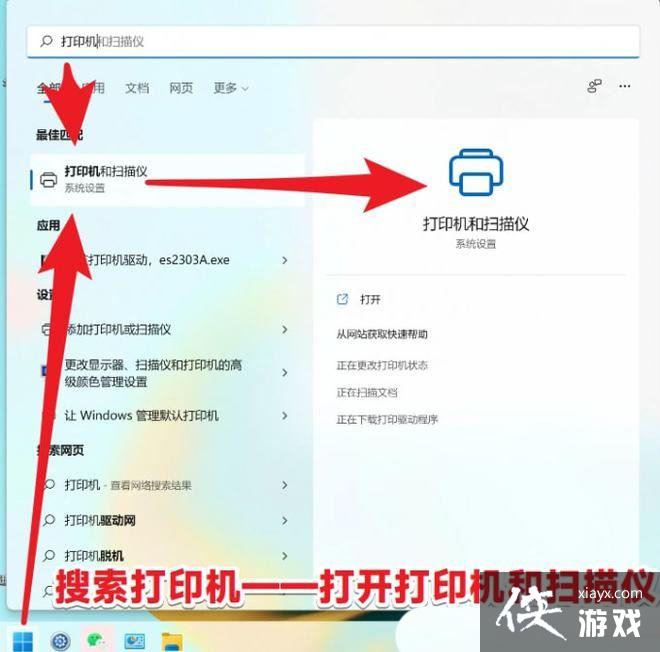Open the account/feedback icon beside the ellipsis
Image resolution: width=660 pixels, height=652 pixels.
click(x=594, y=86)
